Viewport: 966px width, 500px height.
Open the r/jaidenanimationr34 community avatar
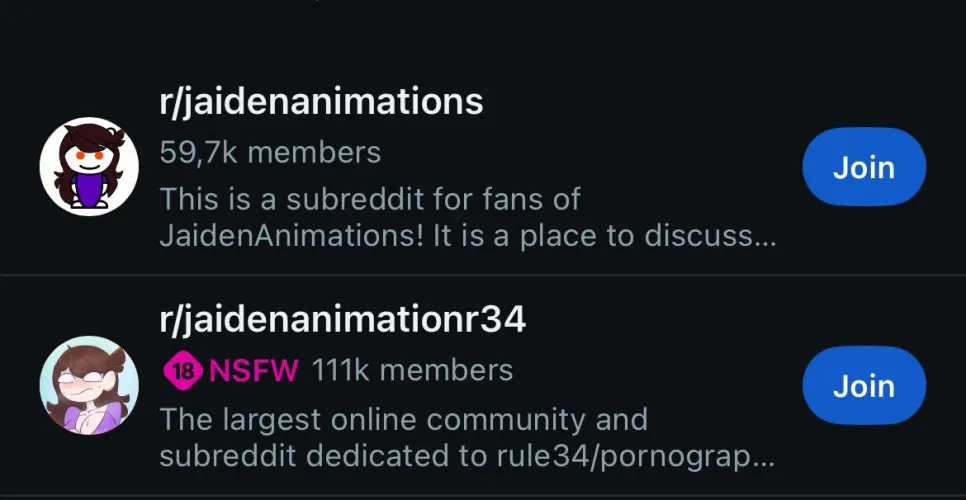coord(88,385)
